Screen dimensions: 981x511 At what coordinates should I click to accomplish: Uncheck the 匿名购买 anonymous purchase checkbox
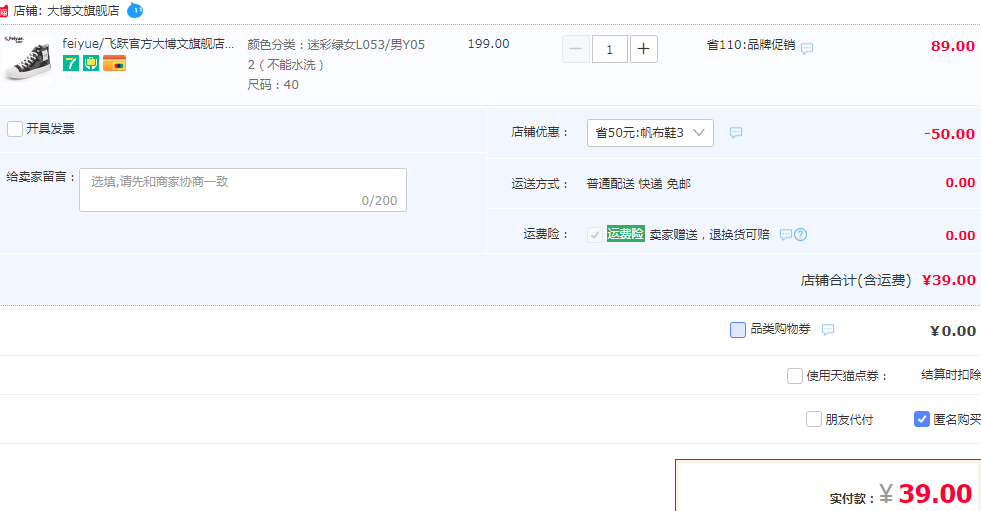(x=922, y=419)
